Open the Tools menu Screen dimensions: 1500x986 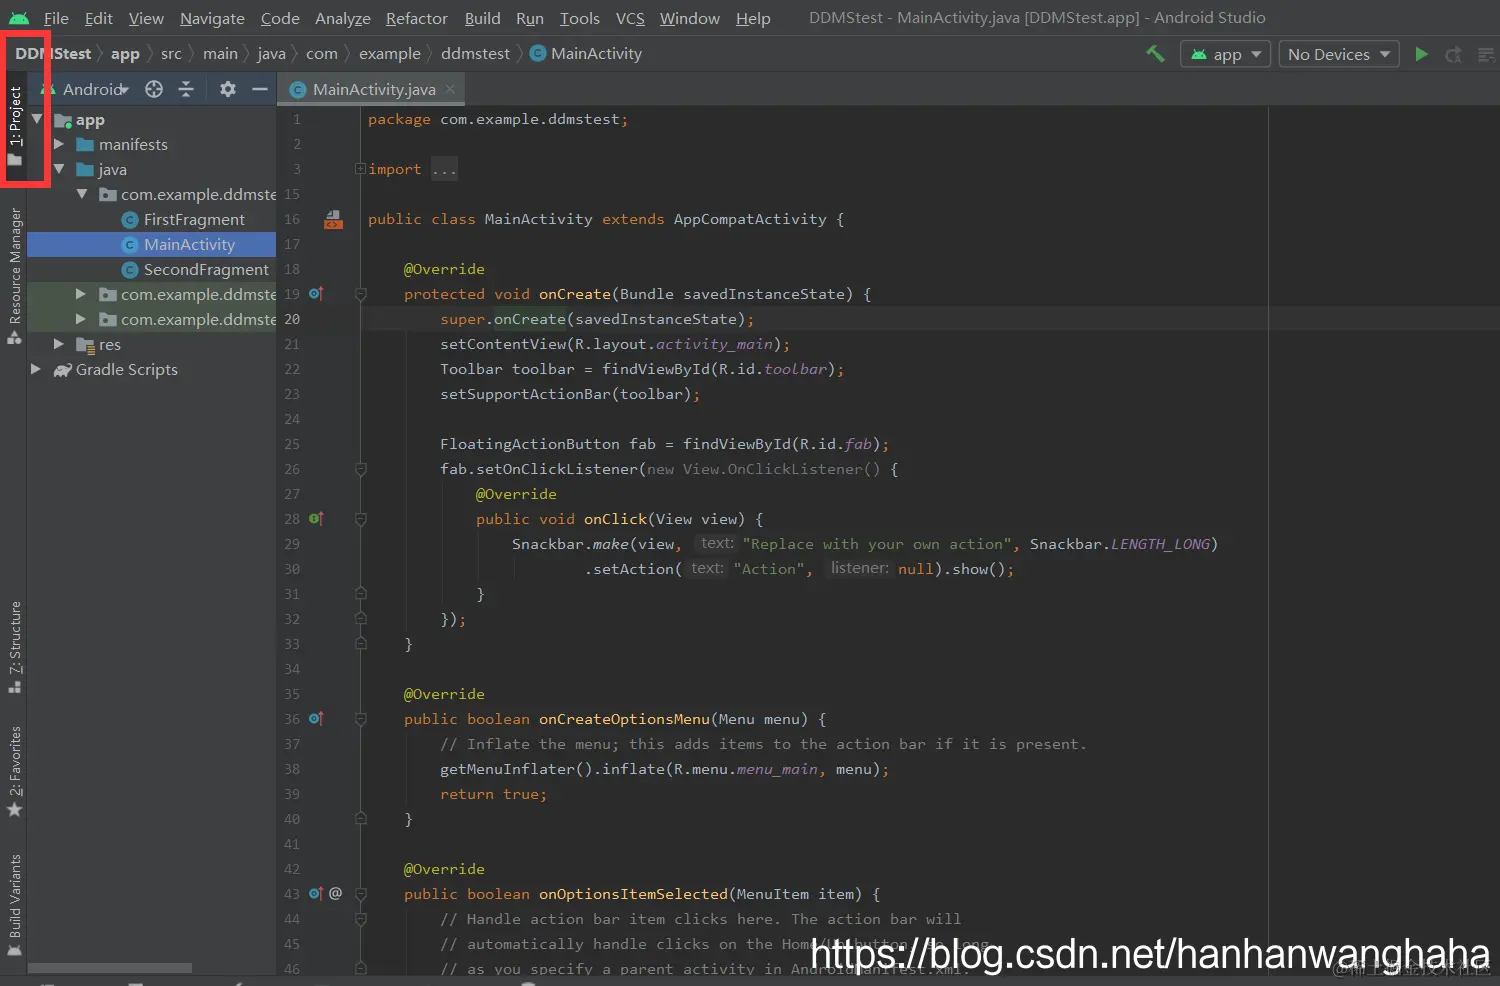tap(580, 18)
